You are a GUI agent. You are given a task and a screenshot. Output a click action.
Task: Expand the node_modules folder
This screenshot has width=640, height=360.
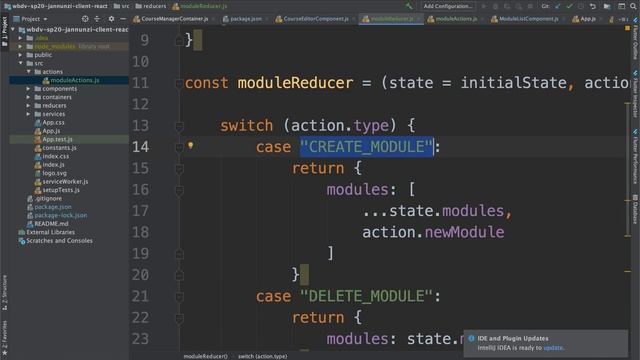point(21,47)
